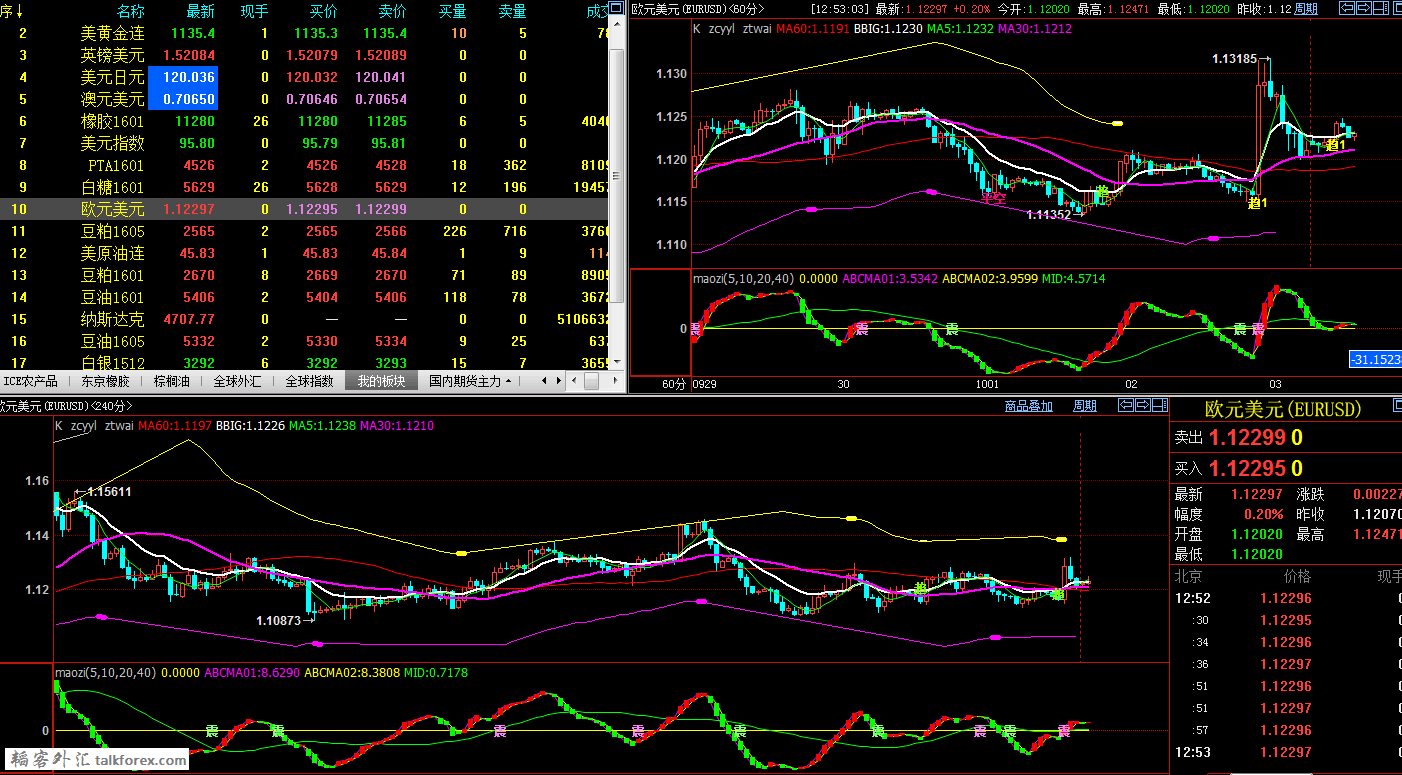Click the 60分 period label at the chart's bottom-left
The height and width of the screenshot is (775, 1402).
point(674,384)
